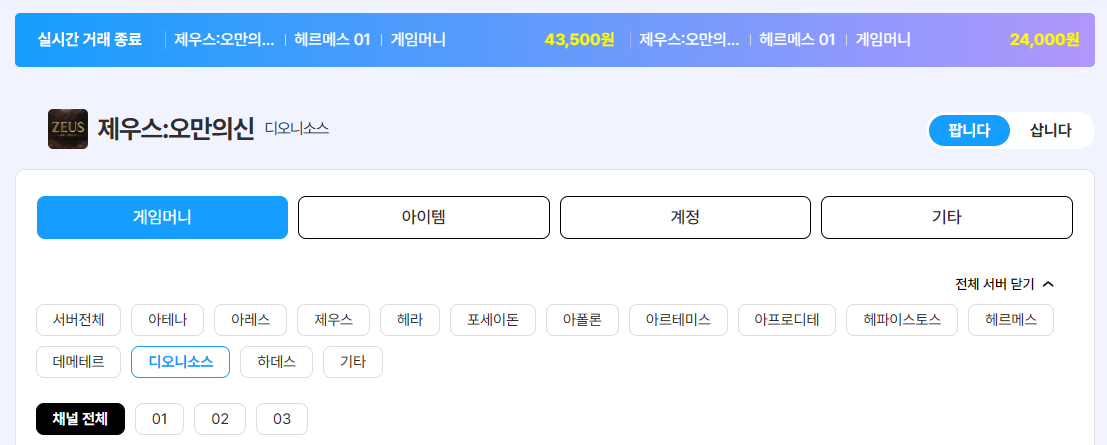
Task: Choose channel 03
Action: 282,419
